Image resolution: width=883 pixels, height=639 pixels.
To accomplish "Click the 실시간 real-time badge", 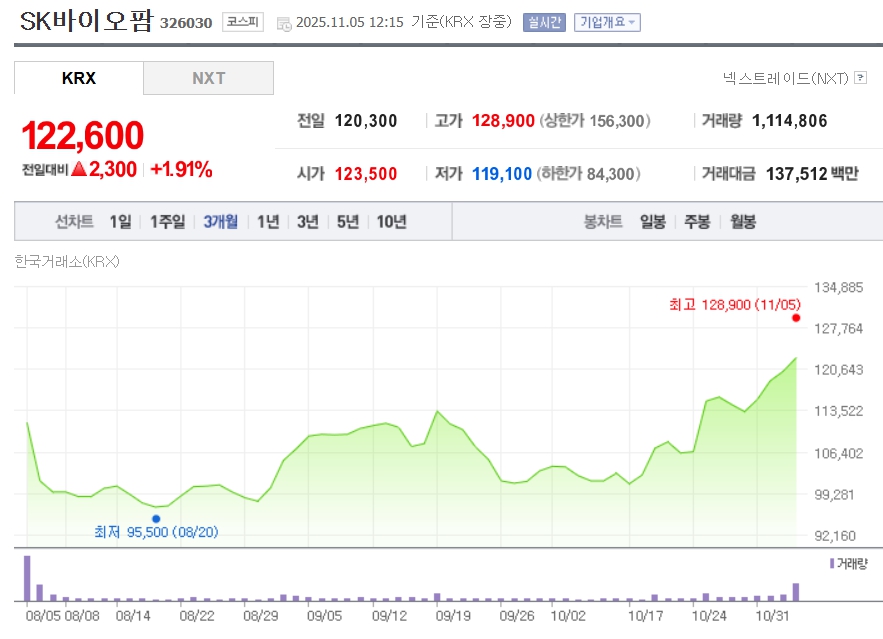I will click(544, 22).
